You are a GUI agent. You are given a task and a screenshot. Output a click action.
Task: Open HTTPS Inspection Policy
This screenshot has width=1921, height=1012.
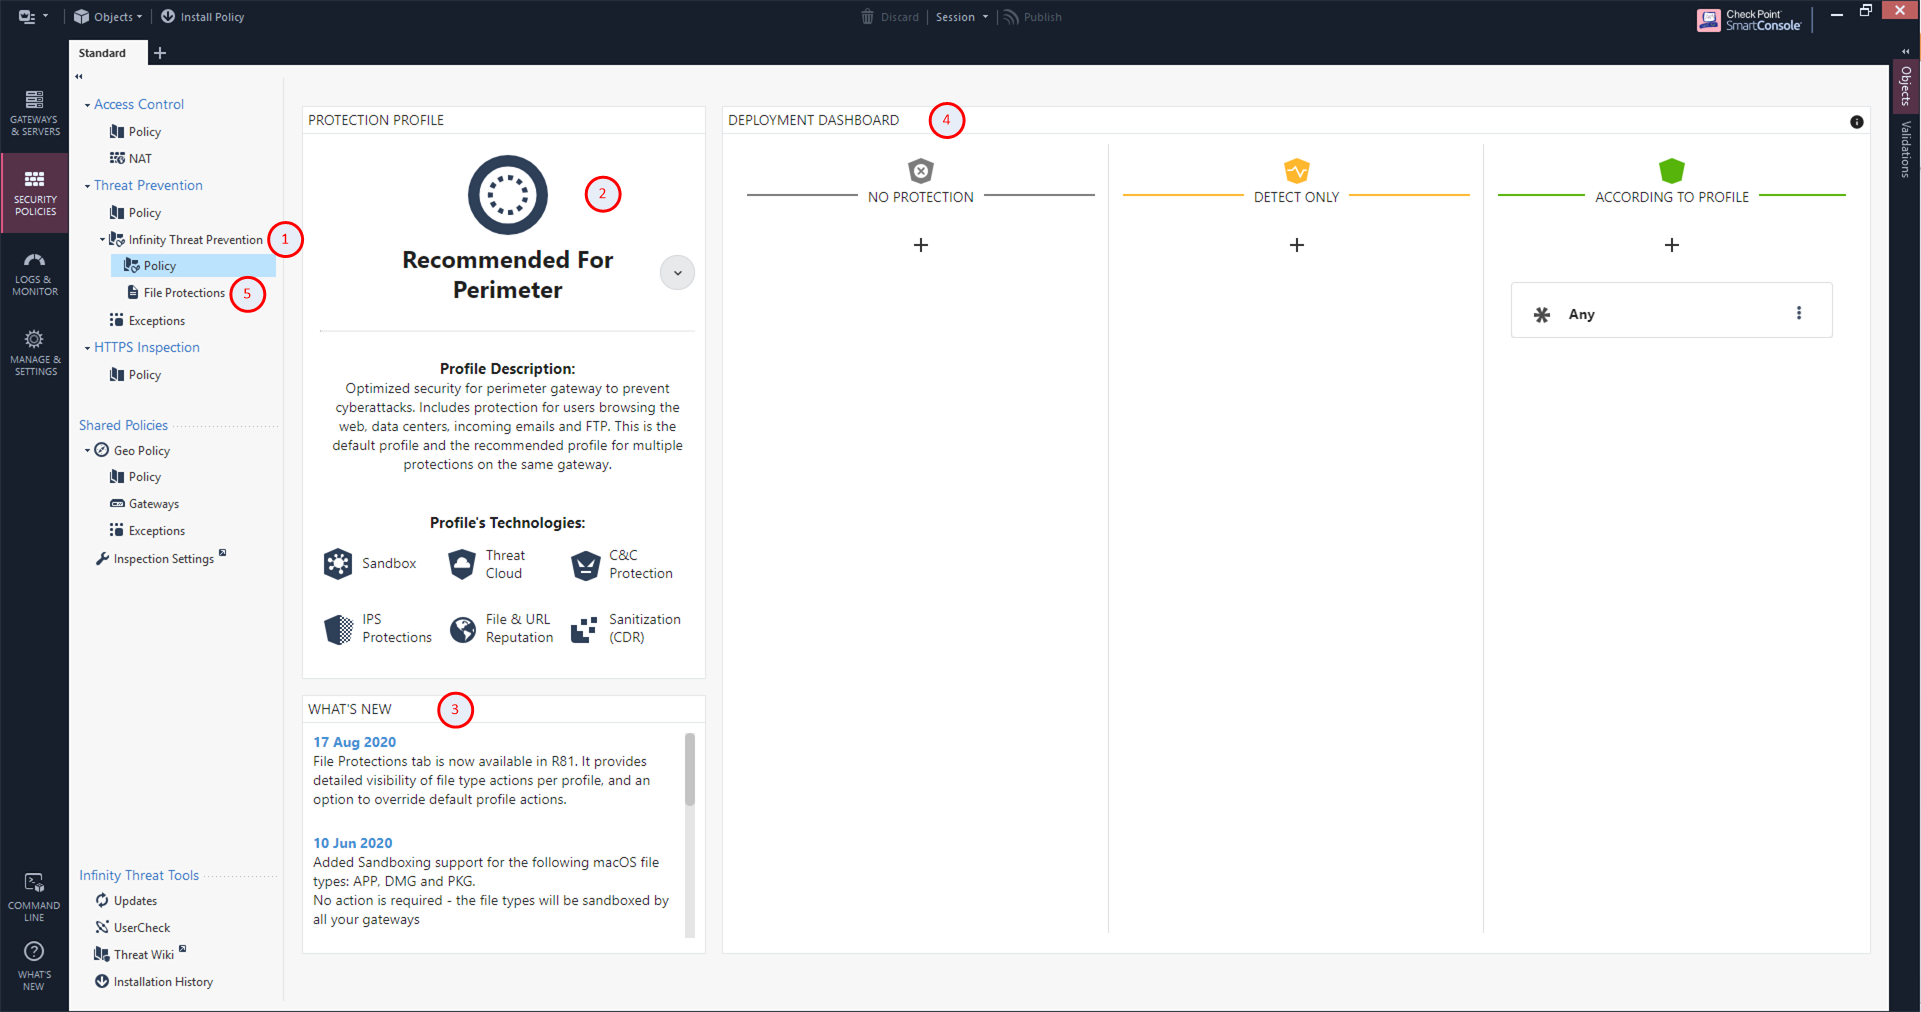(136, 375)
